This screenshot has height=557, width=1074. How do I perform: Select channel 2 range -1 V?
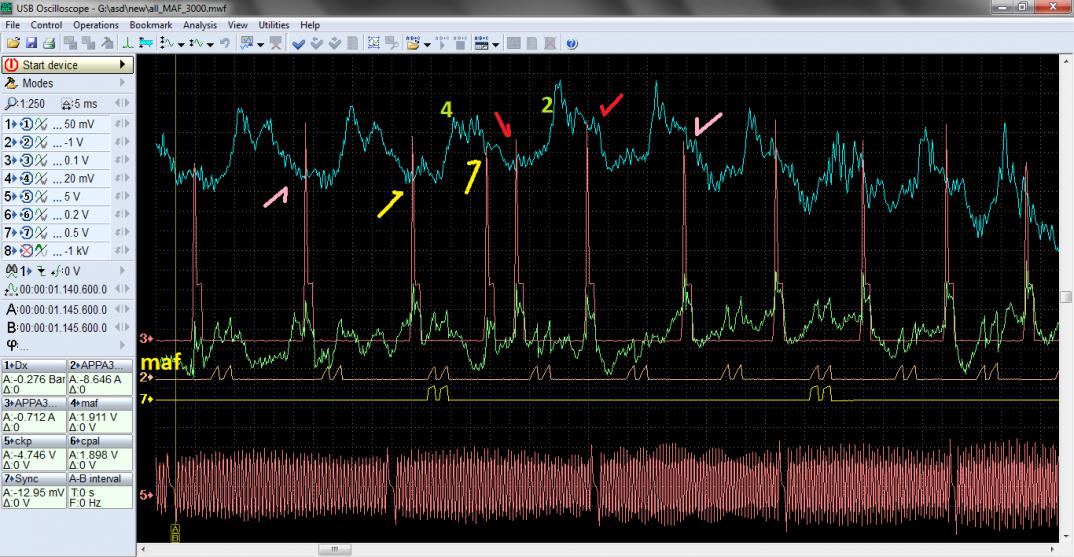(74, 143)
